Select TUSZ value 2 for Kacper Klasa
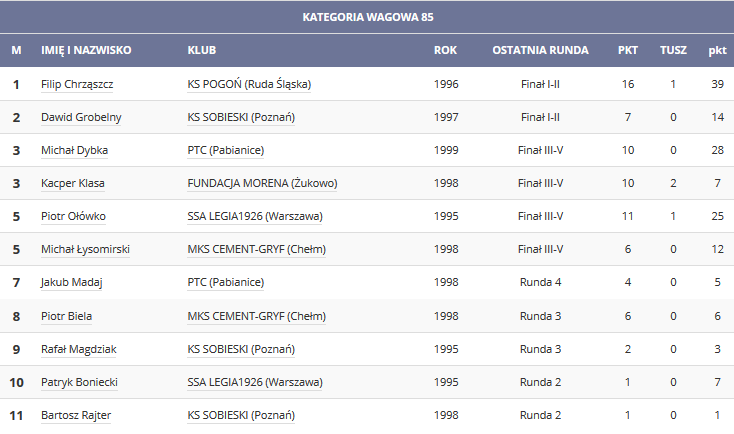The width and height of the screenshot is (734, 434). pyautogui.click(x=673, y=183)
